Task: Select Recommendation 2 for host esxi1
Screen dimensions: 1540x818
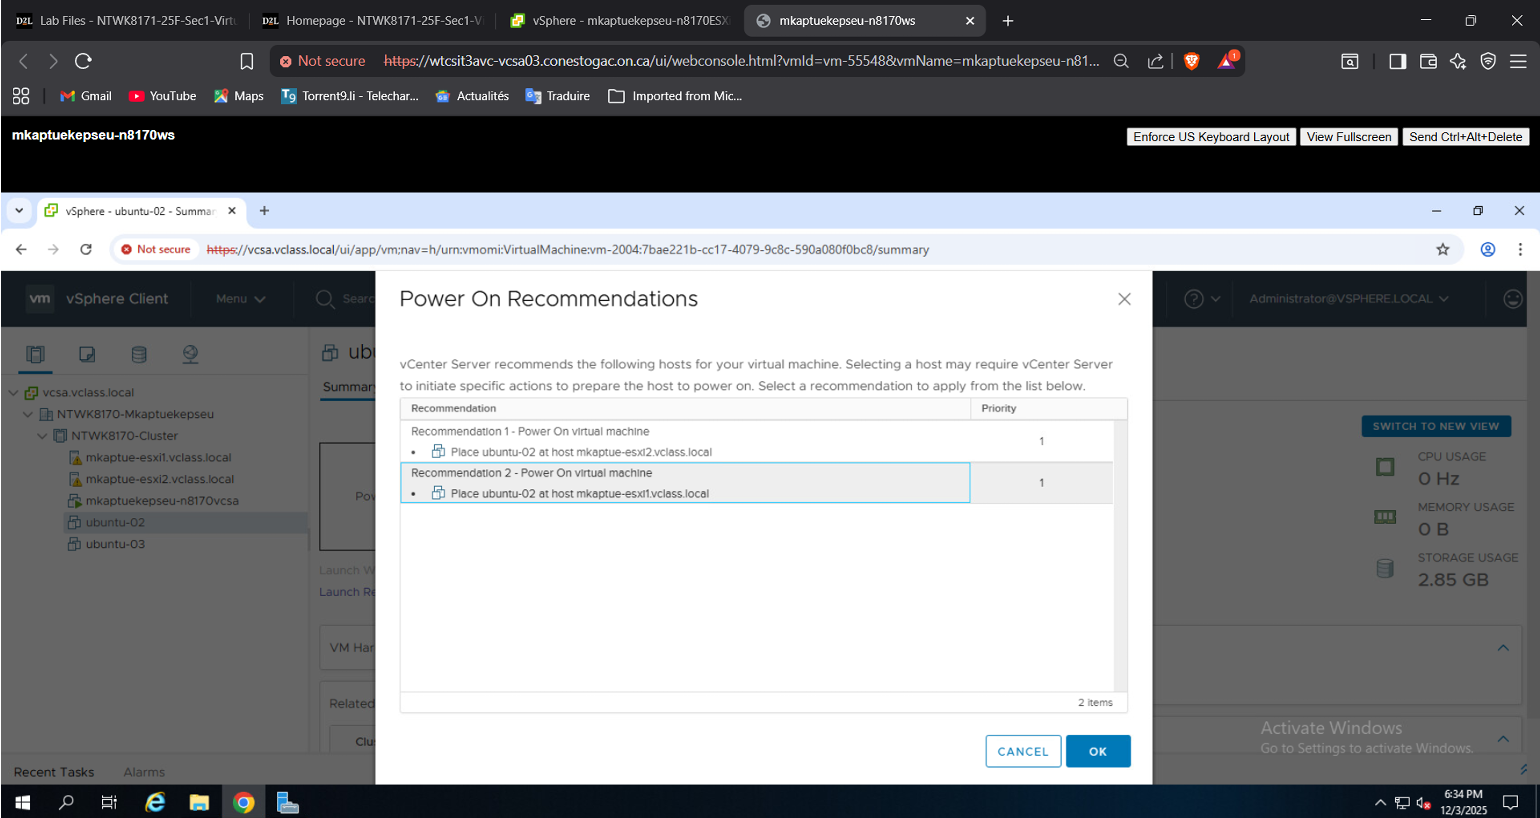Action: tap(684, 483)
